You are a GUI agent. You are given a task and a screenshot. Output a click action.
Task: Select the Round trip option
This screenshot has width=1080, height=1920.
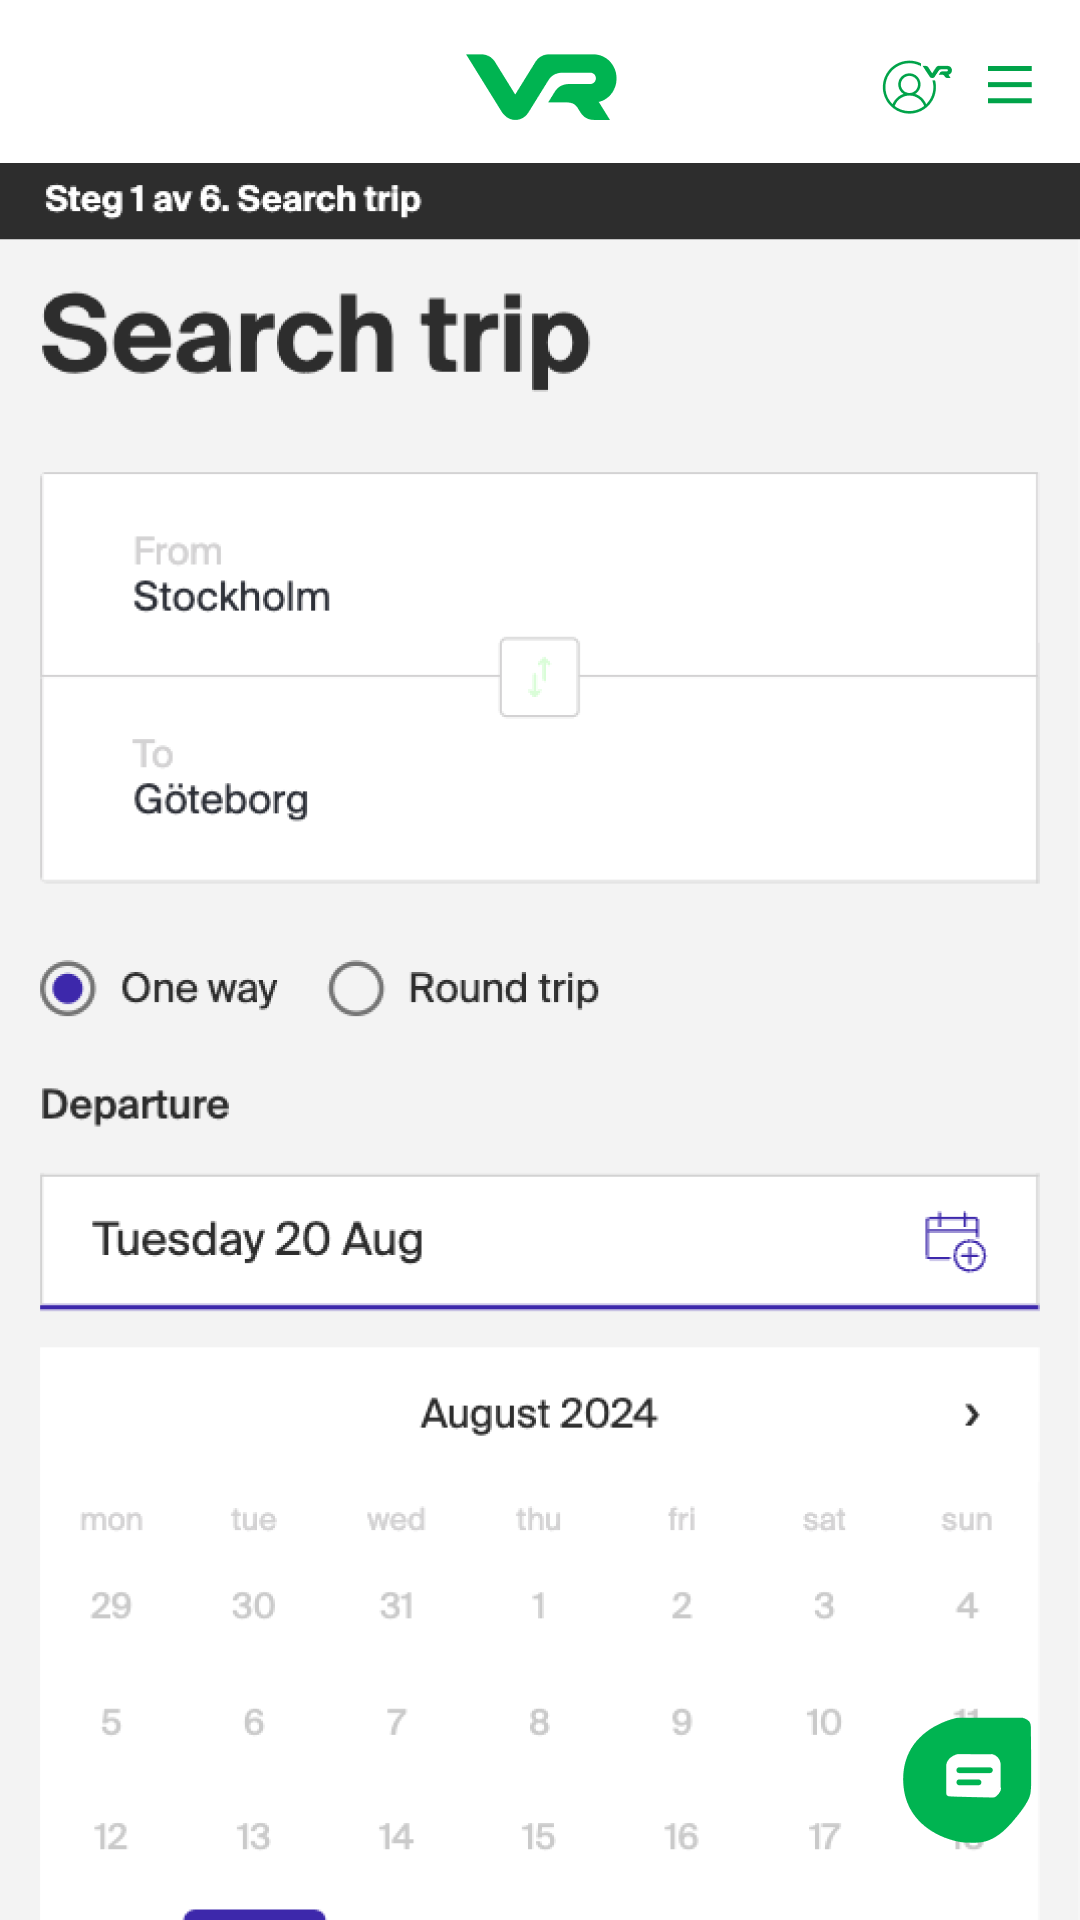[357, 989]
